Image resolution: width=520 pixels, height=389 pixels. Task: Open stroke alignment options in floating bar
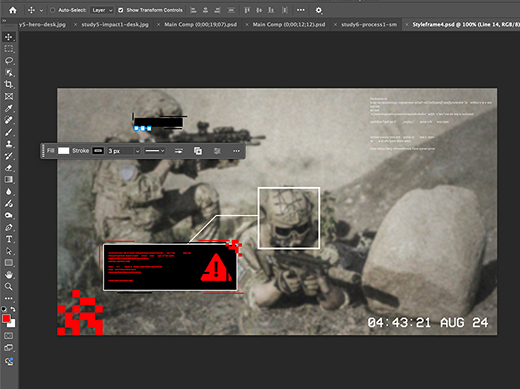pyautogui.click(x=179, y=151)
